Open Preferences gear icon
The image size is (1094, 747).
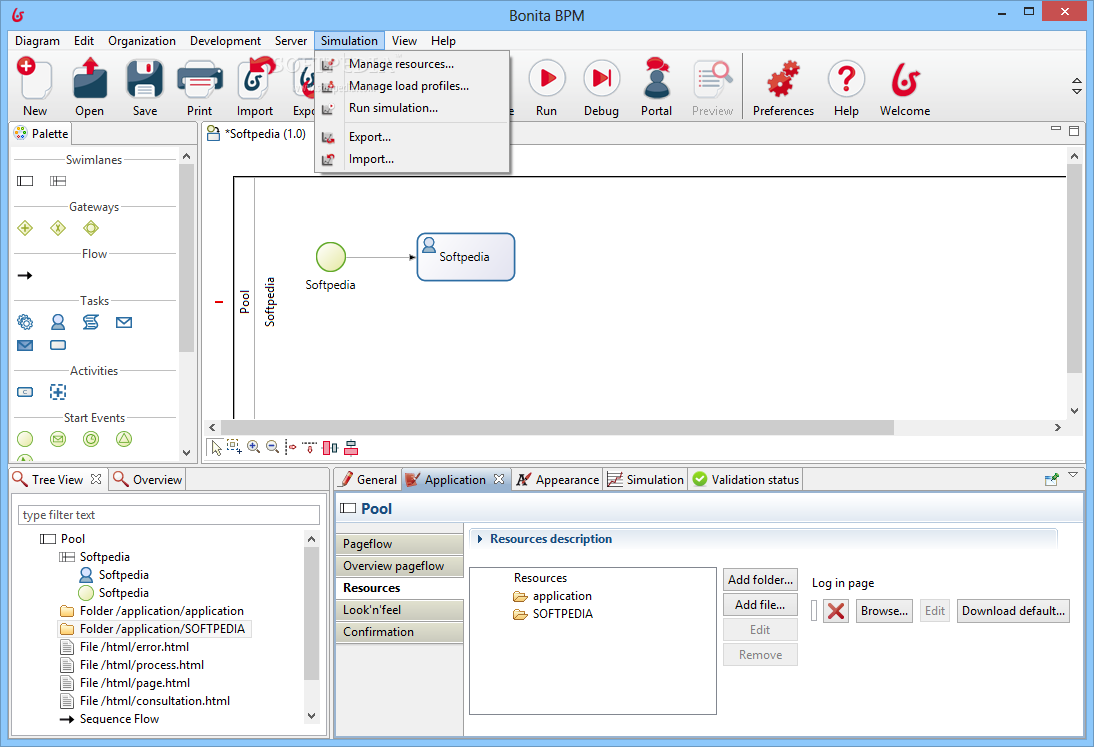(783, 79)
